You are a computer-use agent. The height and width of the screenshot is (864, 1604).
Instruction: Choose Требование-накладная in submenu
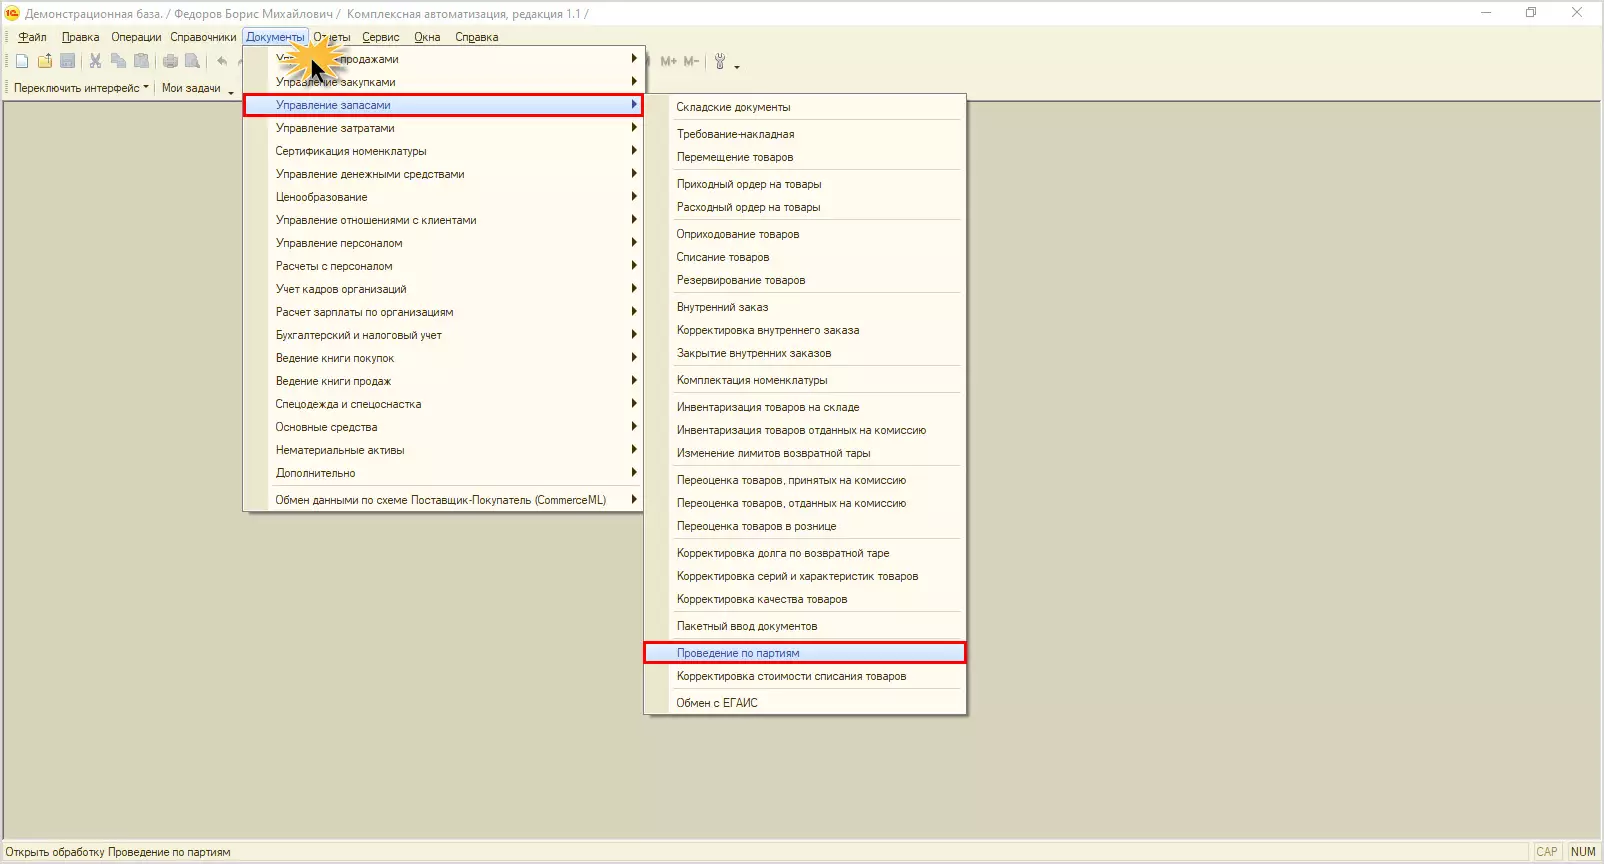pos(805,134)
